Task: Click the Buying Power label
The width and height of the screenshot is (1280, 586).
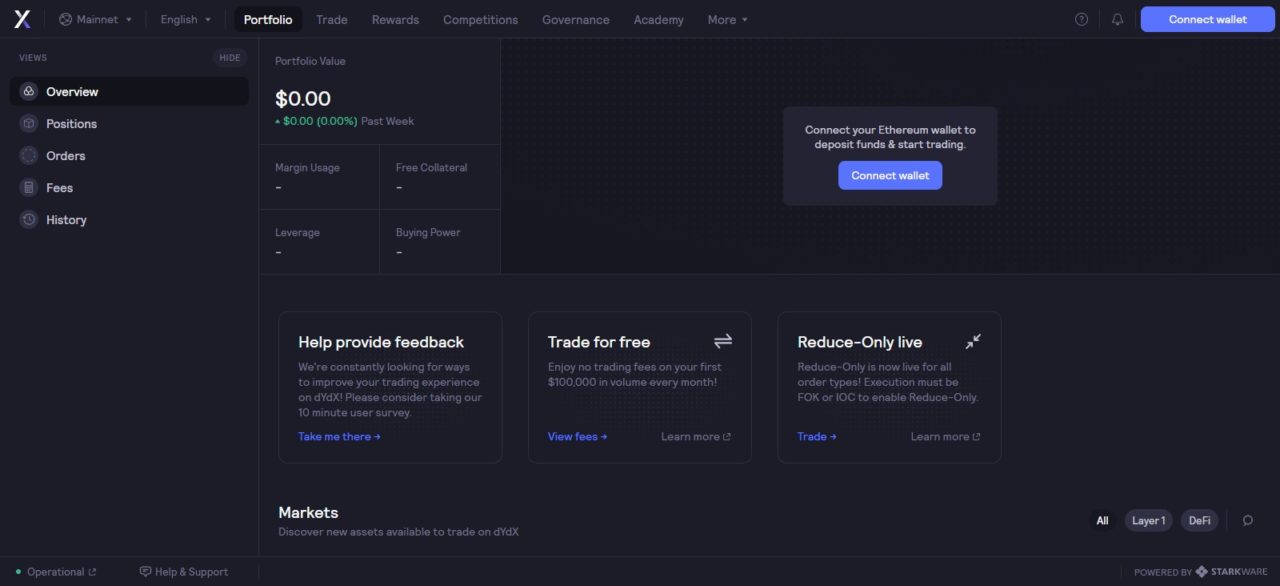Action: click(428, 232)
